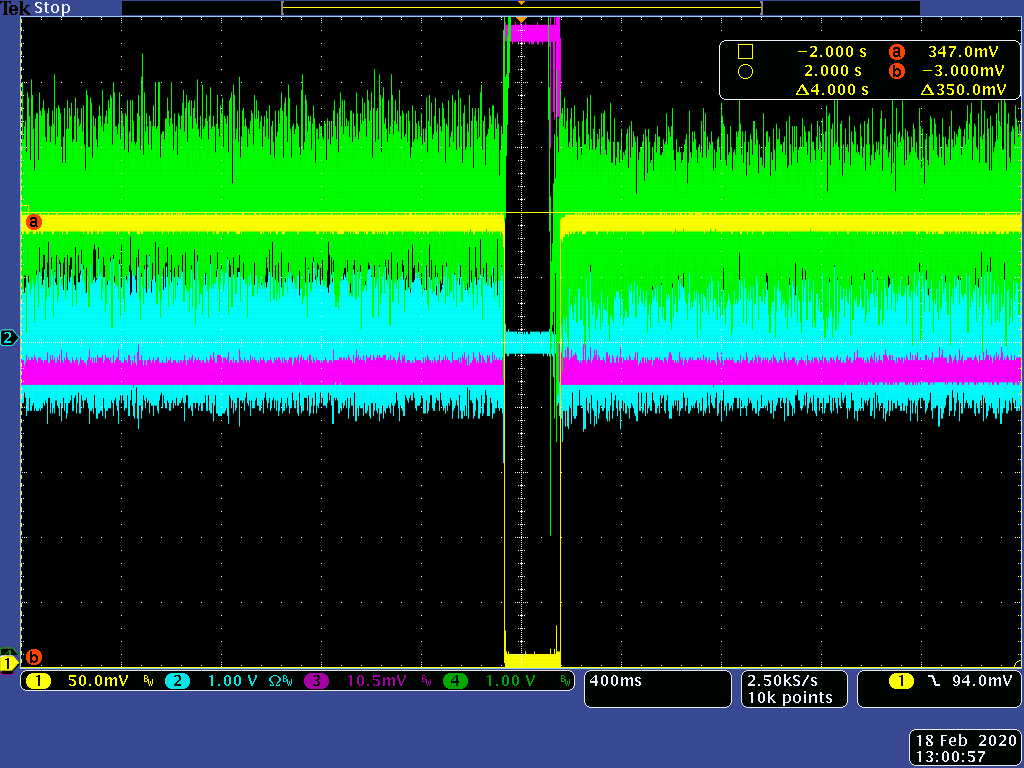1024x768 pixels.
Task: Click the channel 4 green badge
Action: pyautogui.click(x=456, y=681)
